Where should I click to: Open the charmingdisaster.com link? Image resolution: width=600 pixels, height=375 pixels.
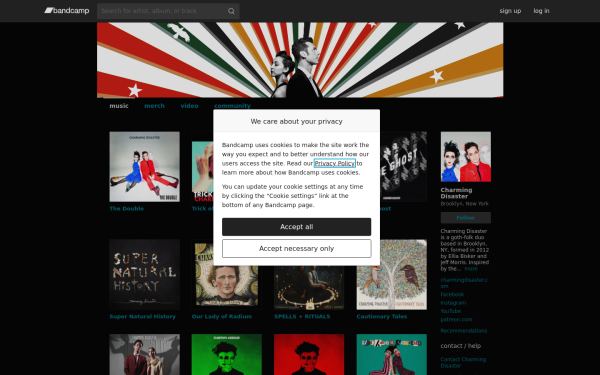(x=464, y=283)
